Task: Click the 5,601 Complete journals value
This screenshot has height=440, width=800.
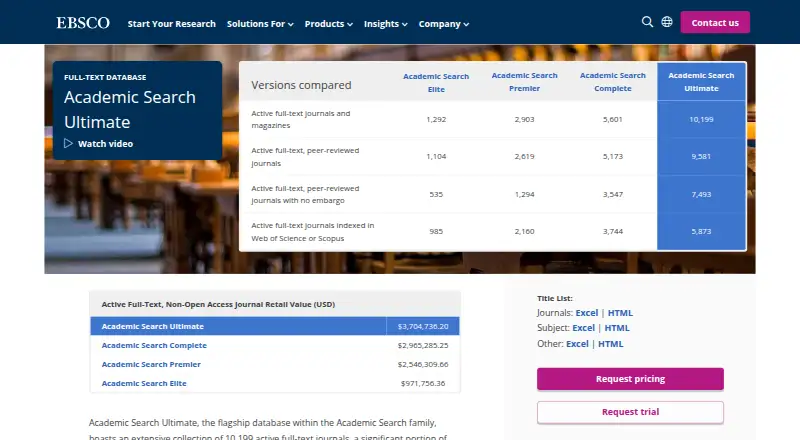Action: pos(613,119)
